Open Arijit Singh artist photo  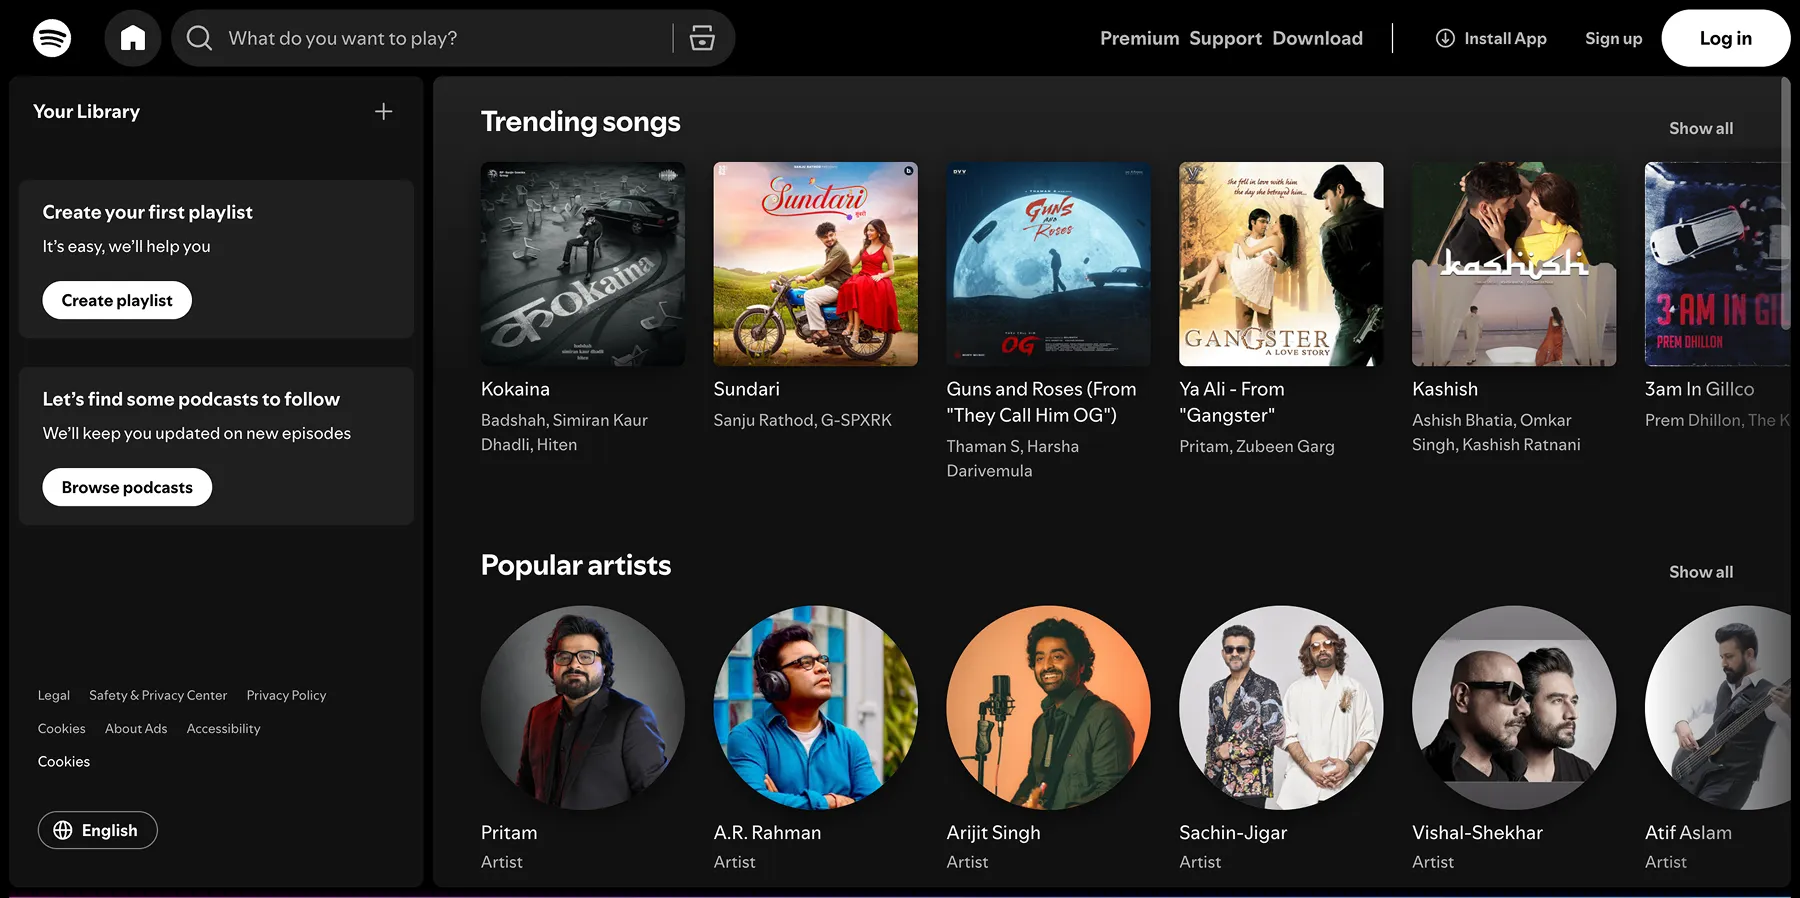click(x=1048, y=708)
